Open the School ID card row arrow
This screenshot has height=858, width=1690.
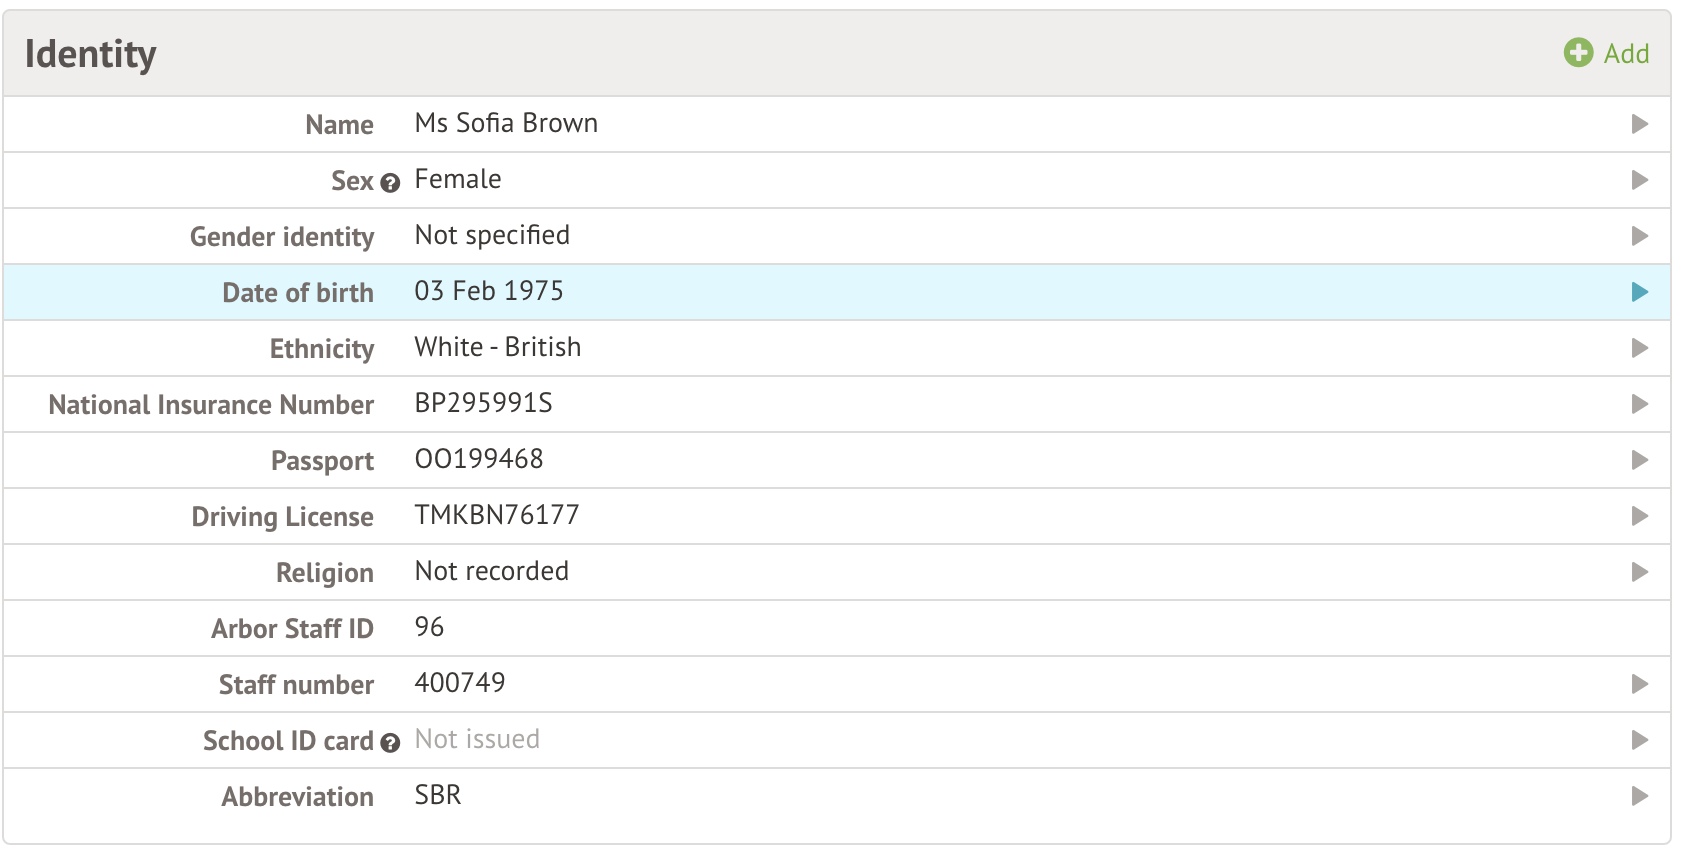(x=1639, y=740)
